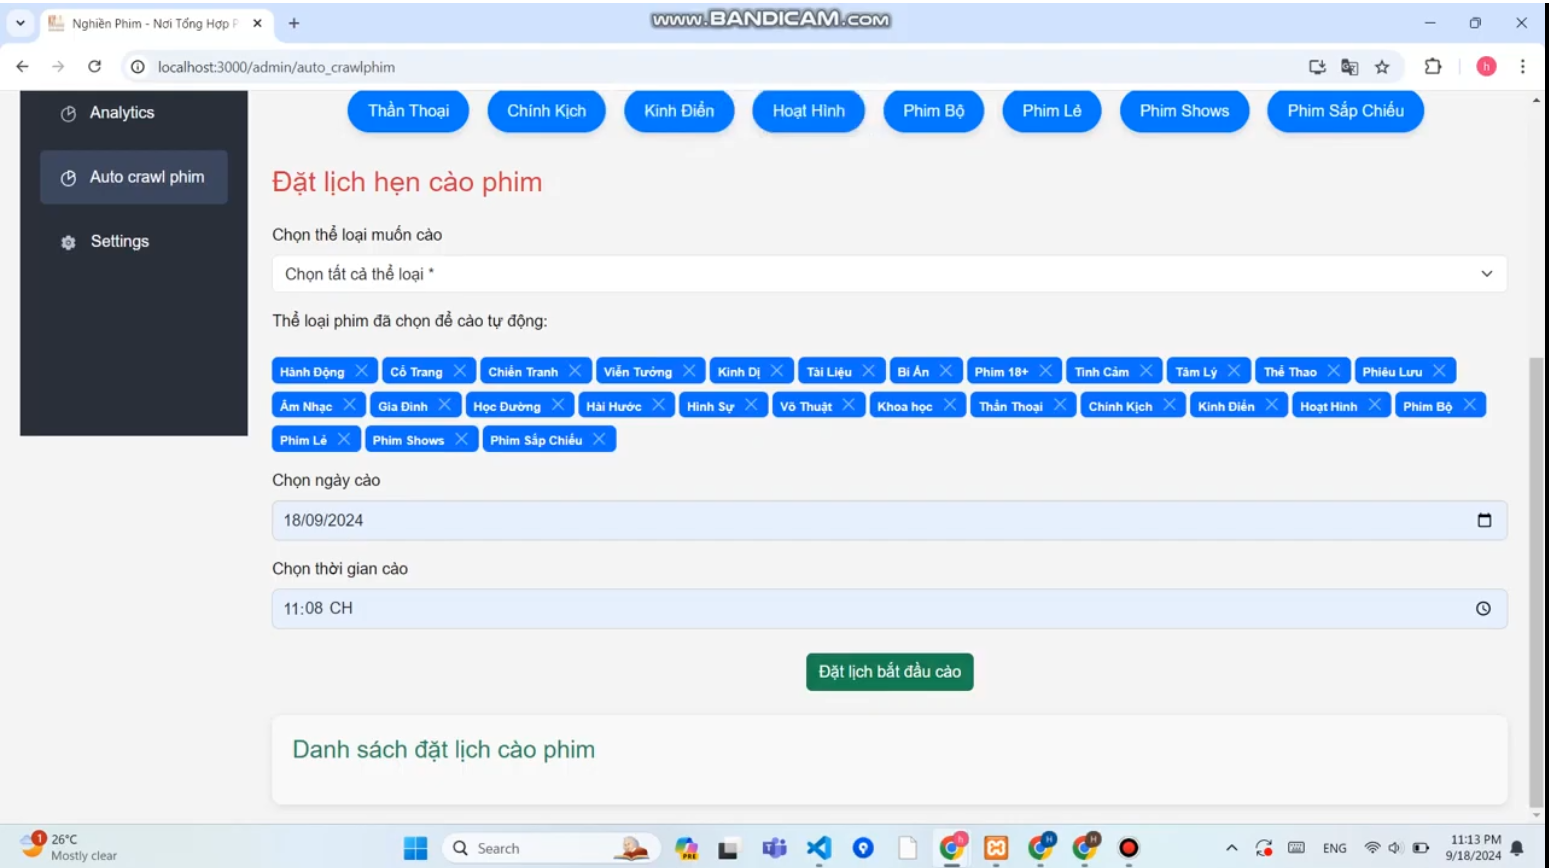Remove the Kinh Điển tag
1549x868 pixels.
pyautogui.click(x=1272, y=405)
